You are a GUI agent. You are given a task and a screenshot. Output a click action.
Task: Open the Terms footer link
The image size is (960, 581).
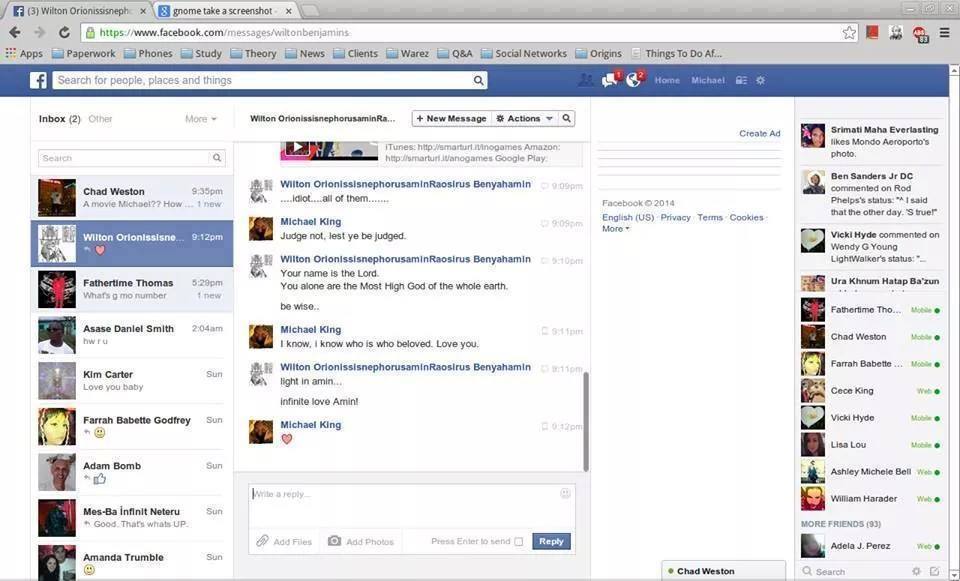coord(710,217)
